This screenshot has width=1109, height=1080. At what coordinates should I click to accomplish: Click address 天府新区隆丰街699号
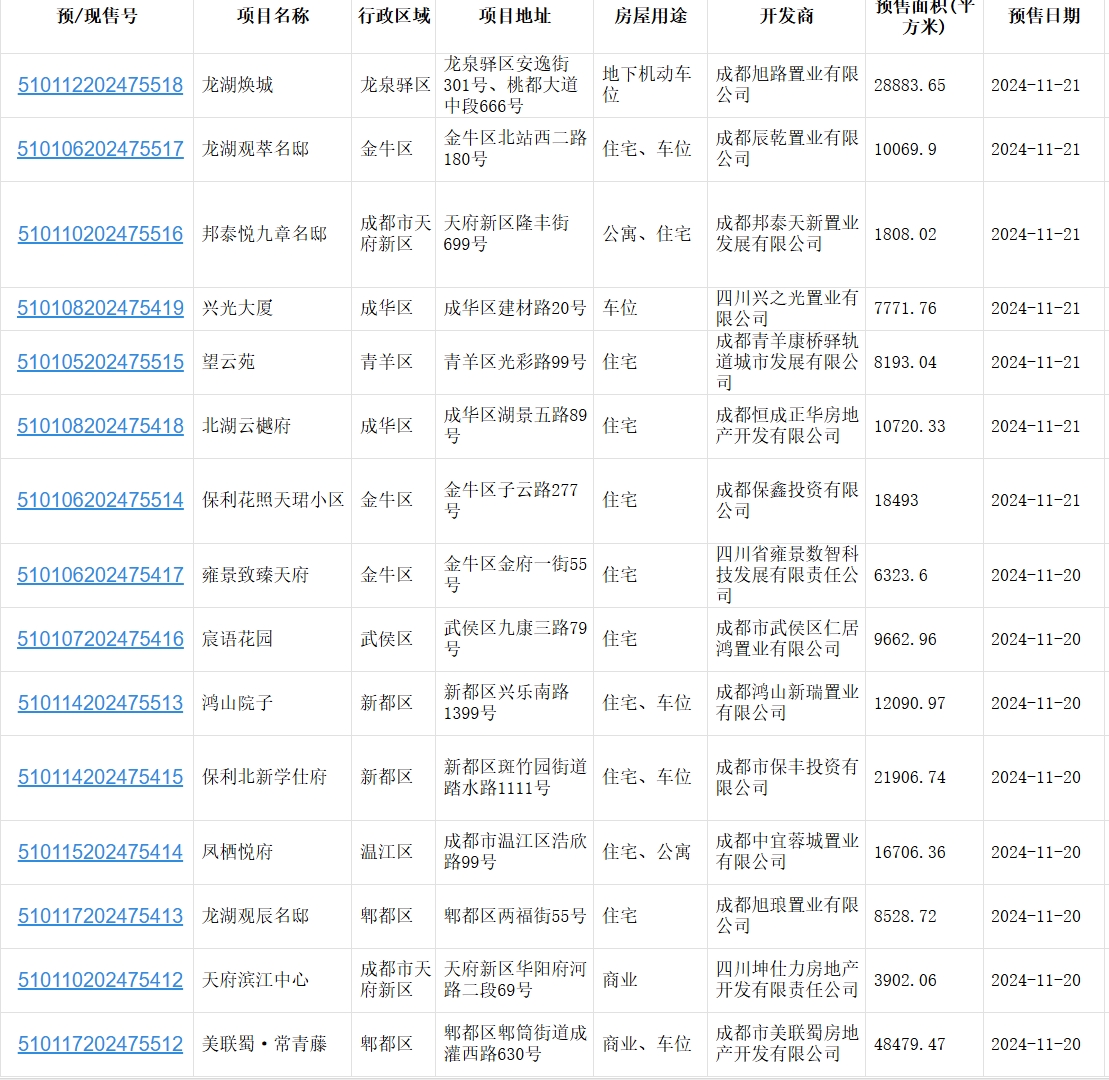tap(506, 233)
